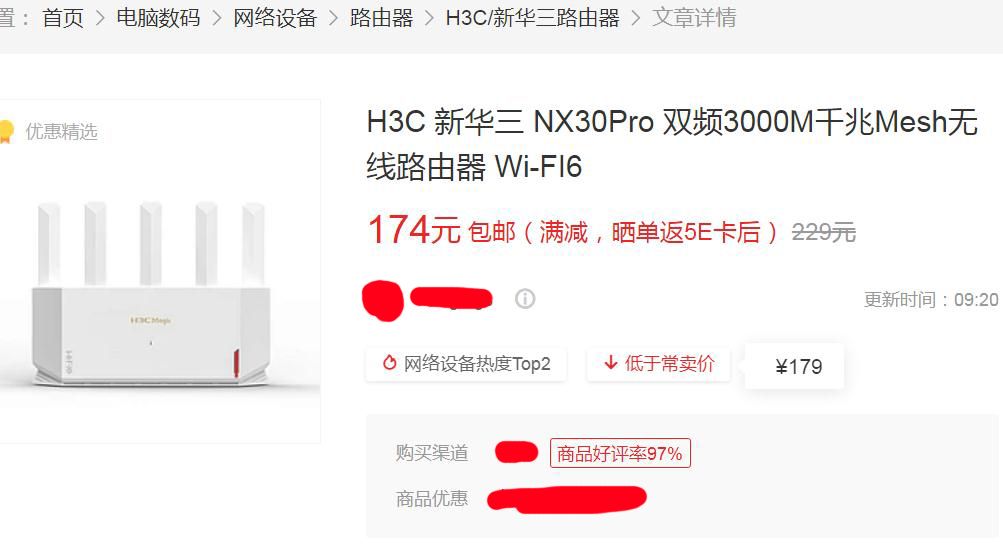Open the 网络设备 breadcrumb

pos(275,18)
